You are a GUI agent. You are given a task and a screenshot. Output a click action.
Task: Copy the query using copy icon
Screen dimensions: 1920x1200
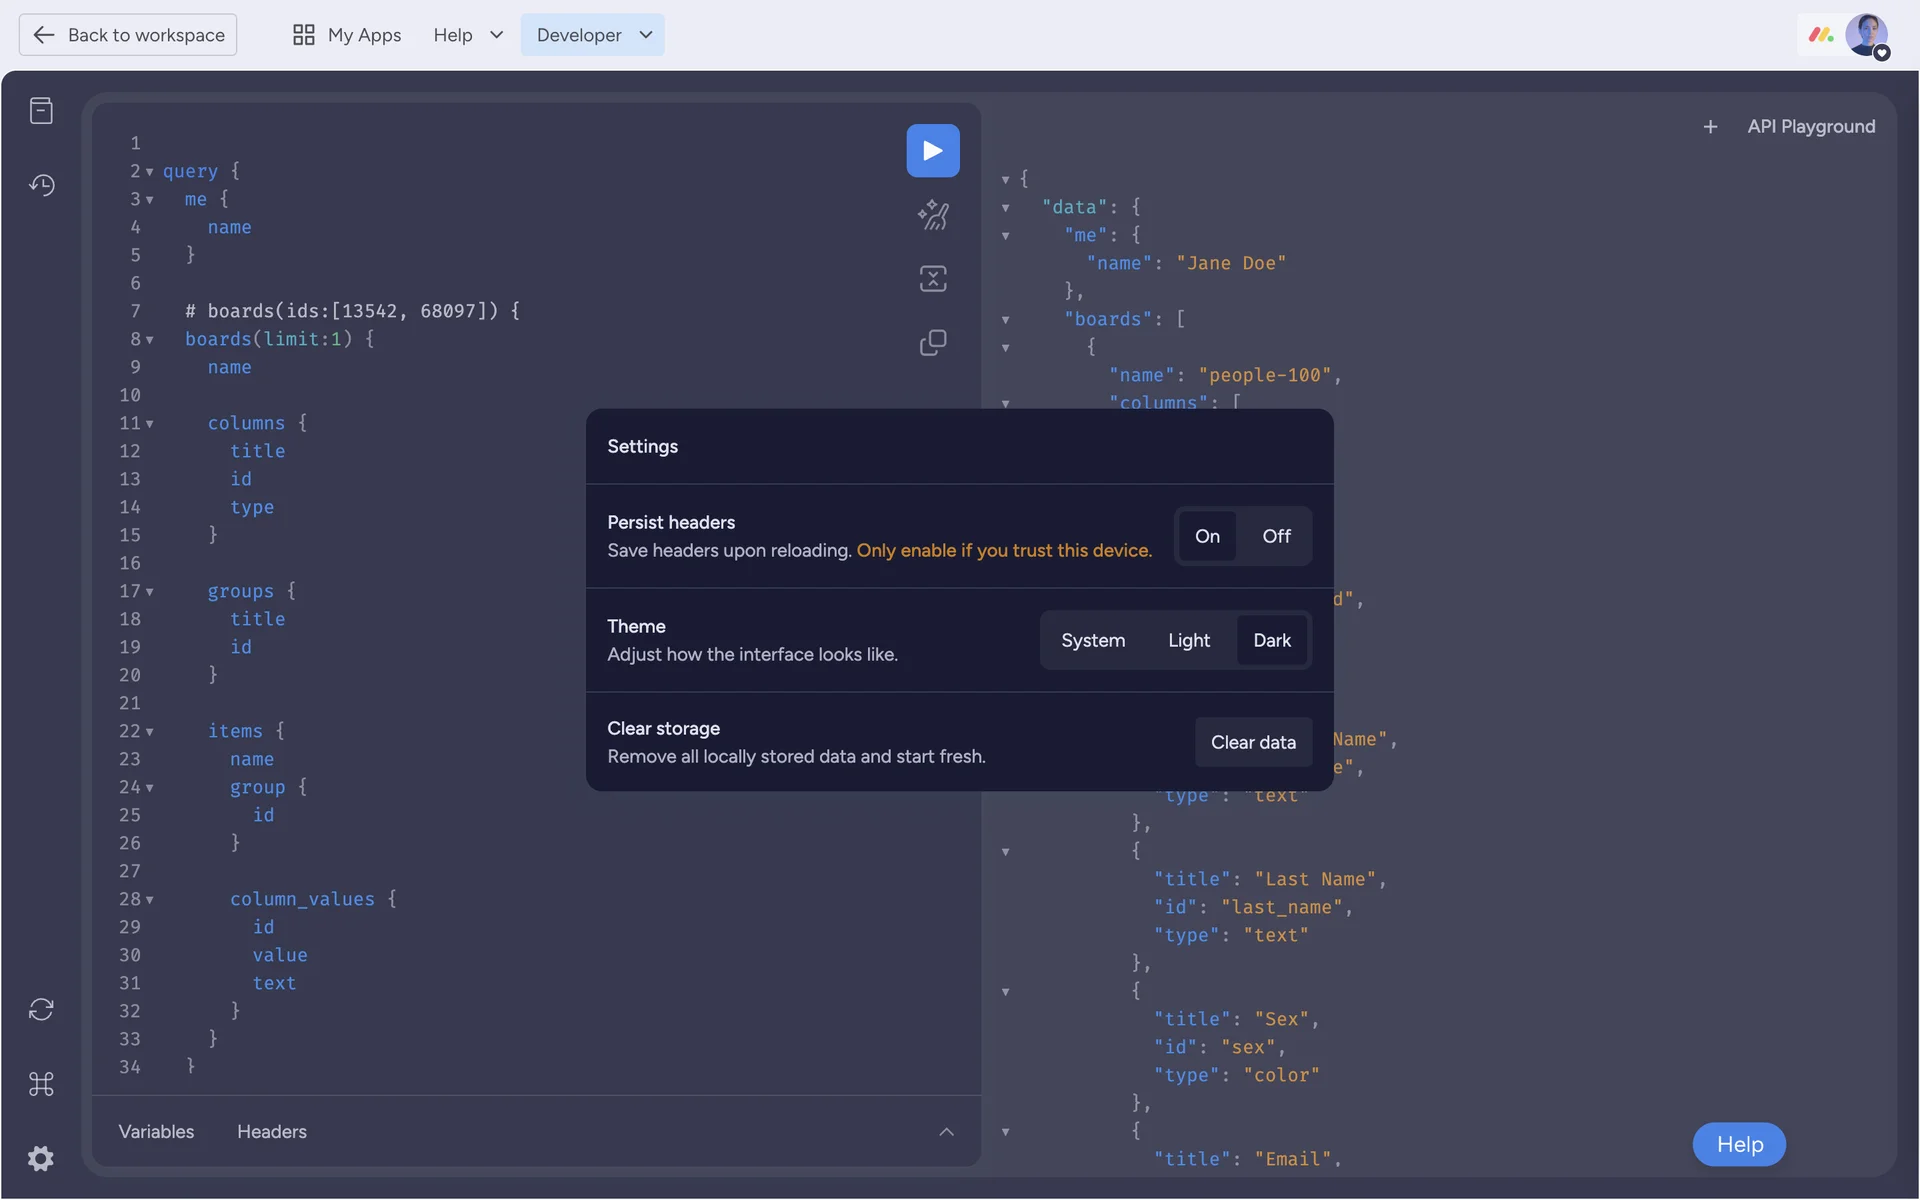(x=932, y=343)
